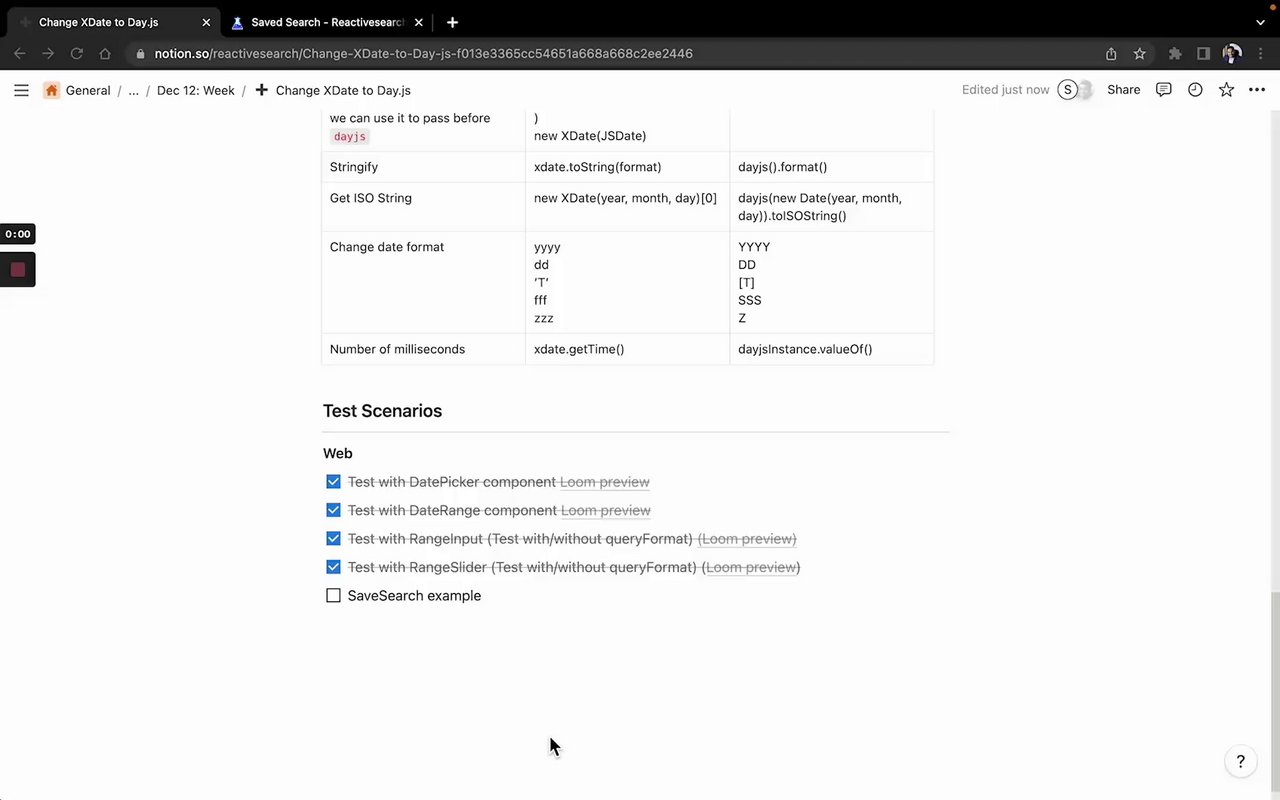The height and width of the screenshot is (800, 1280).
Task: Open the three-dot page options menu
Action: click(1257, 90)
